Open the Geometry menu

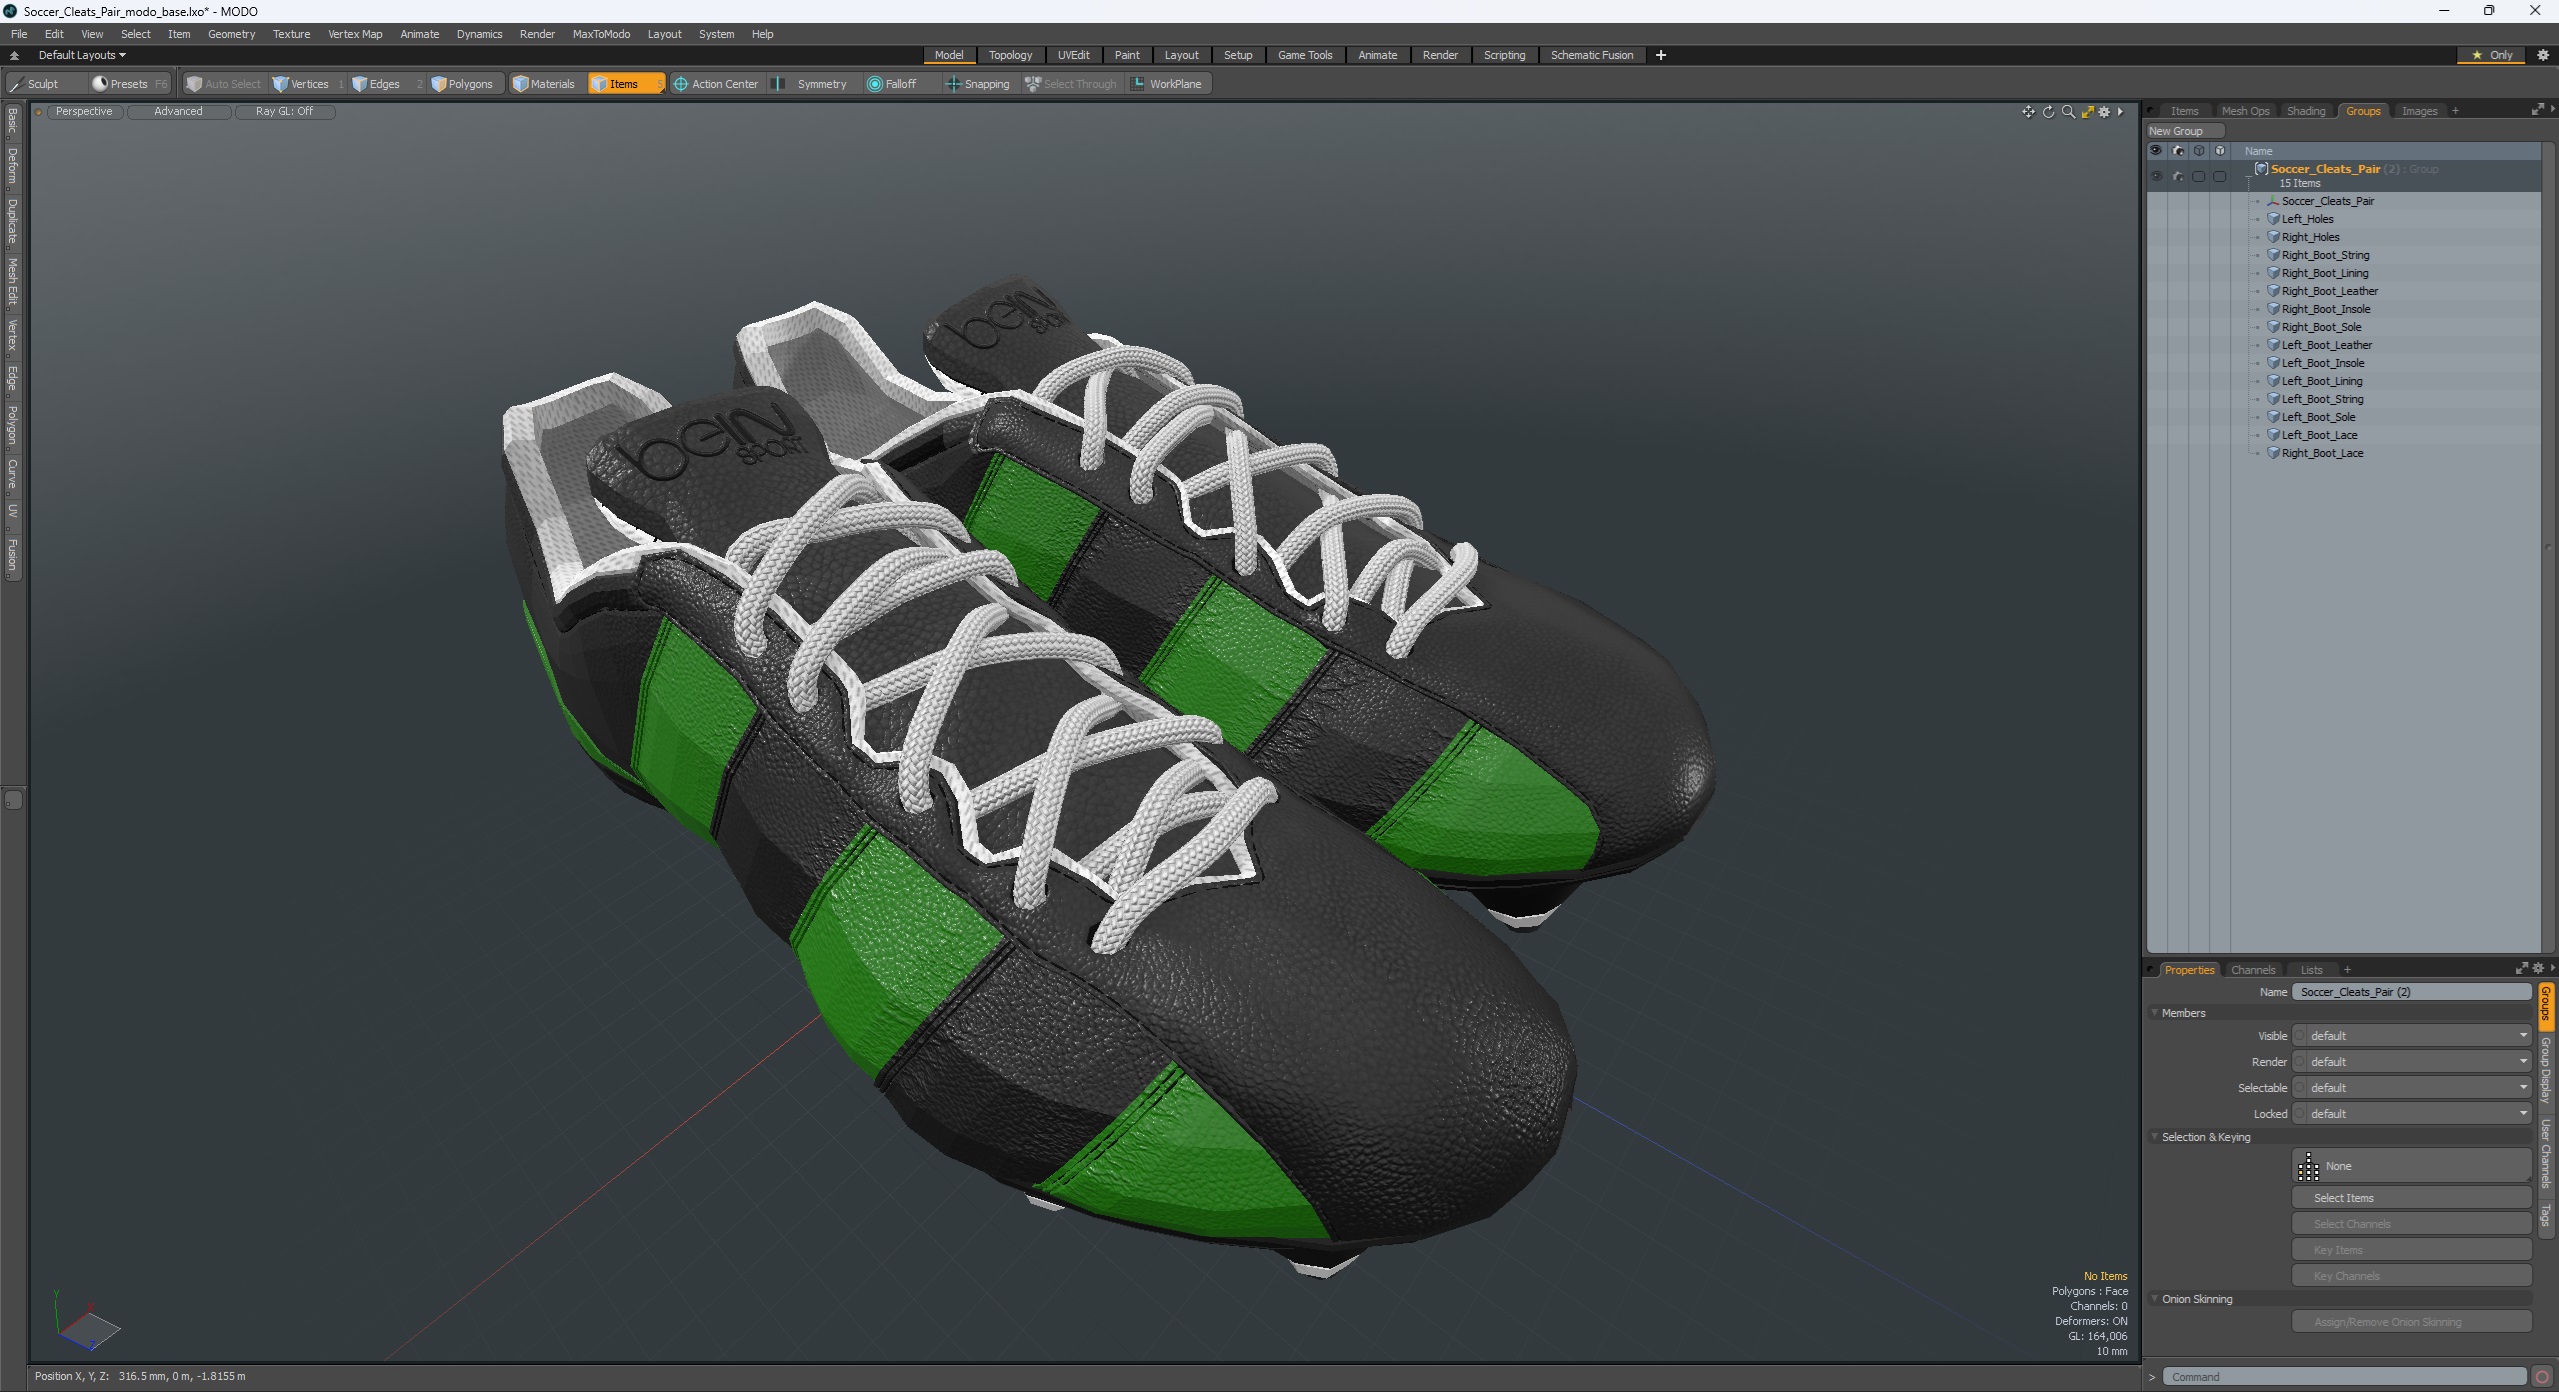tap(231, 34)
